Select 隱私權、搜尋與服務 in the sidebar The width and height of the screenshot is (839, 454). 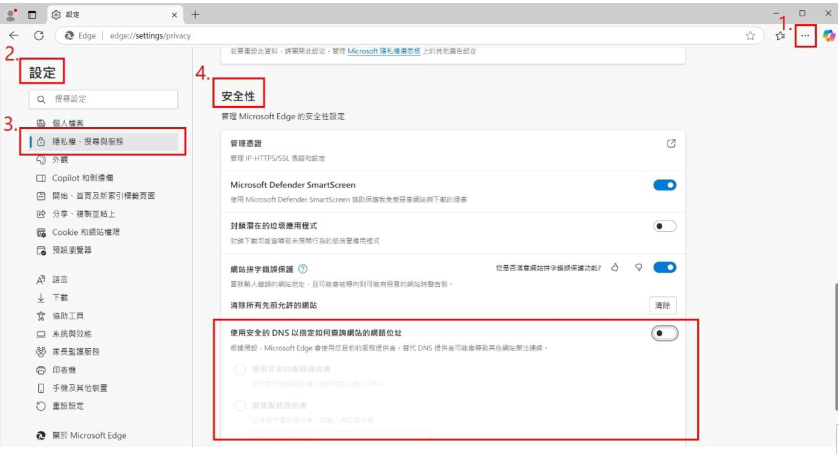(x=103, y=141)
